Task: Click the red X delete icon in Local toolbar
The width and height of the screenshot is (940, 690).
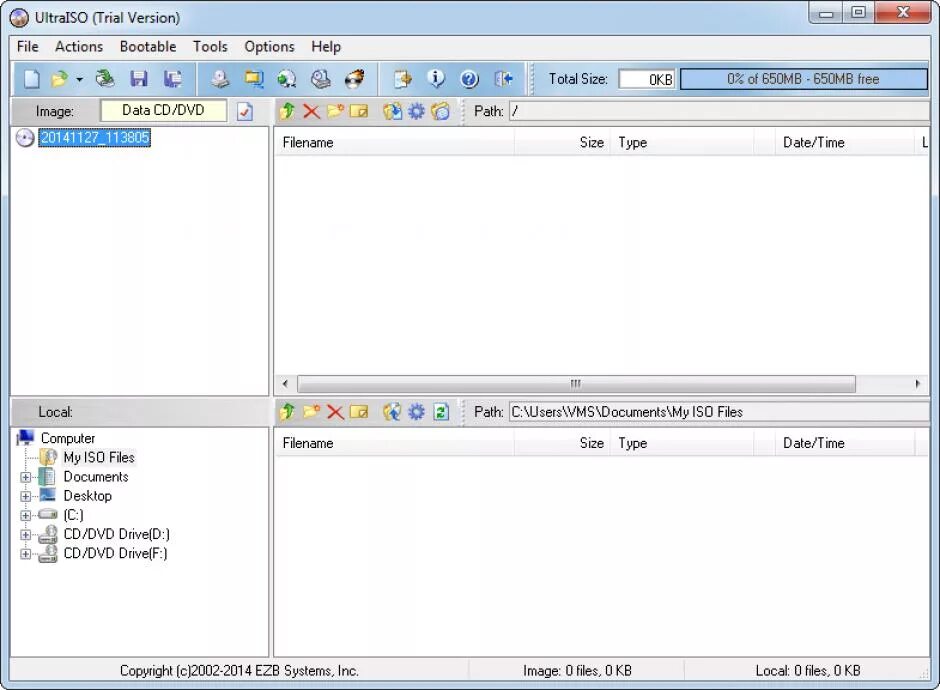Action: pos(335,412)
